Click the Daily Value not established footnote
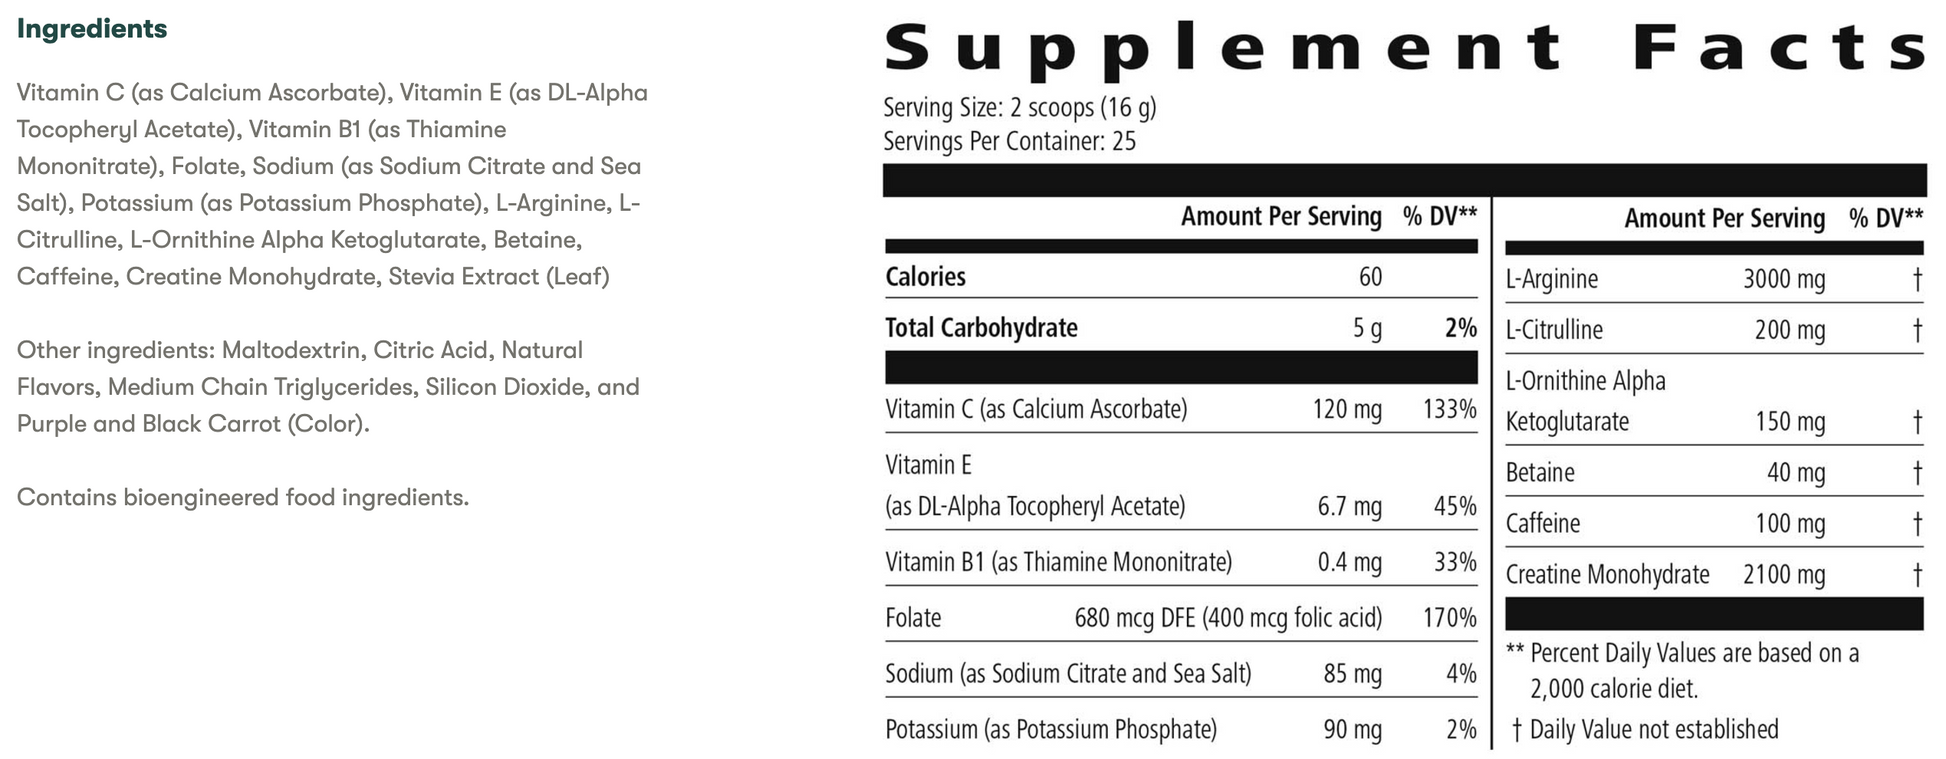 (1645, 730)
